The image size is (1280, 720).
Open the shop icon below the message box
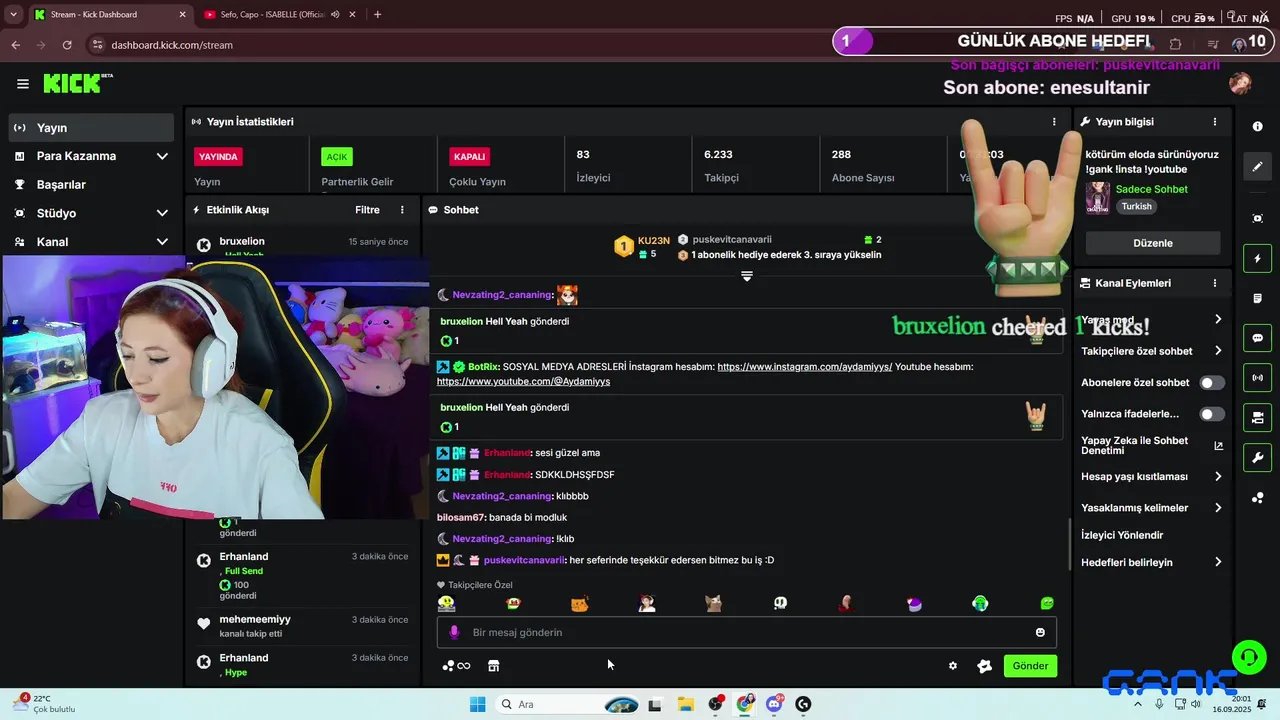[493, 666]
